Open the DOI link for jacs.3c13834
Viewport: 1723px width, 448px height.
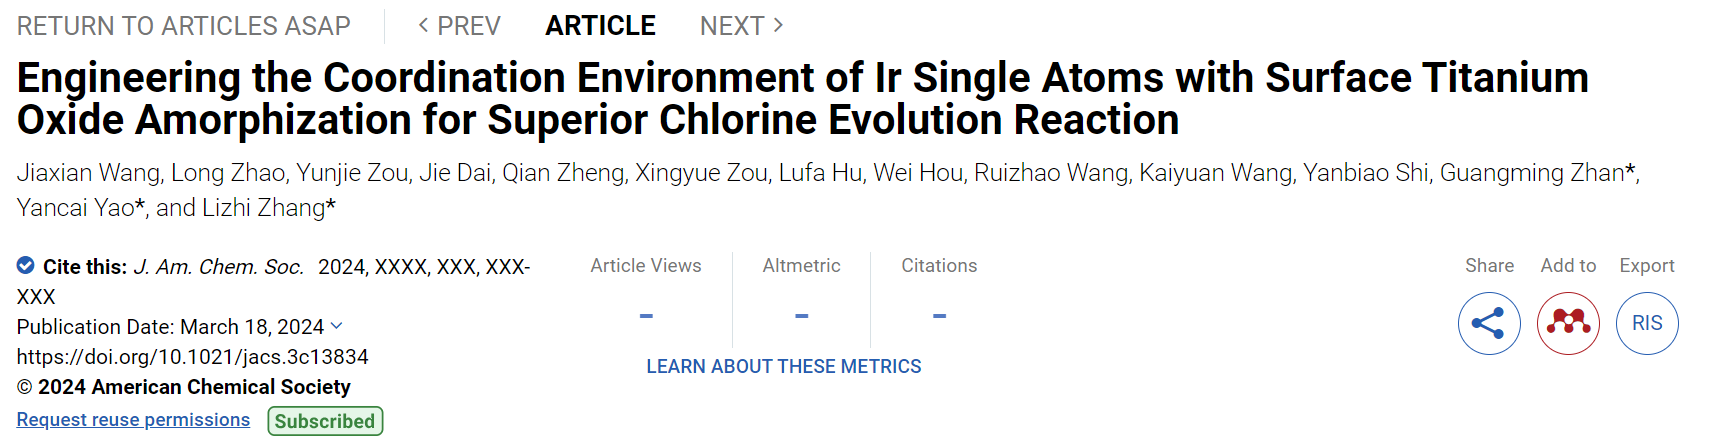click(193, 357)
